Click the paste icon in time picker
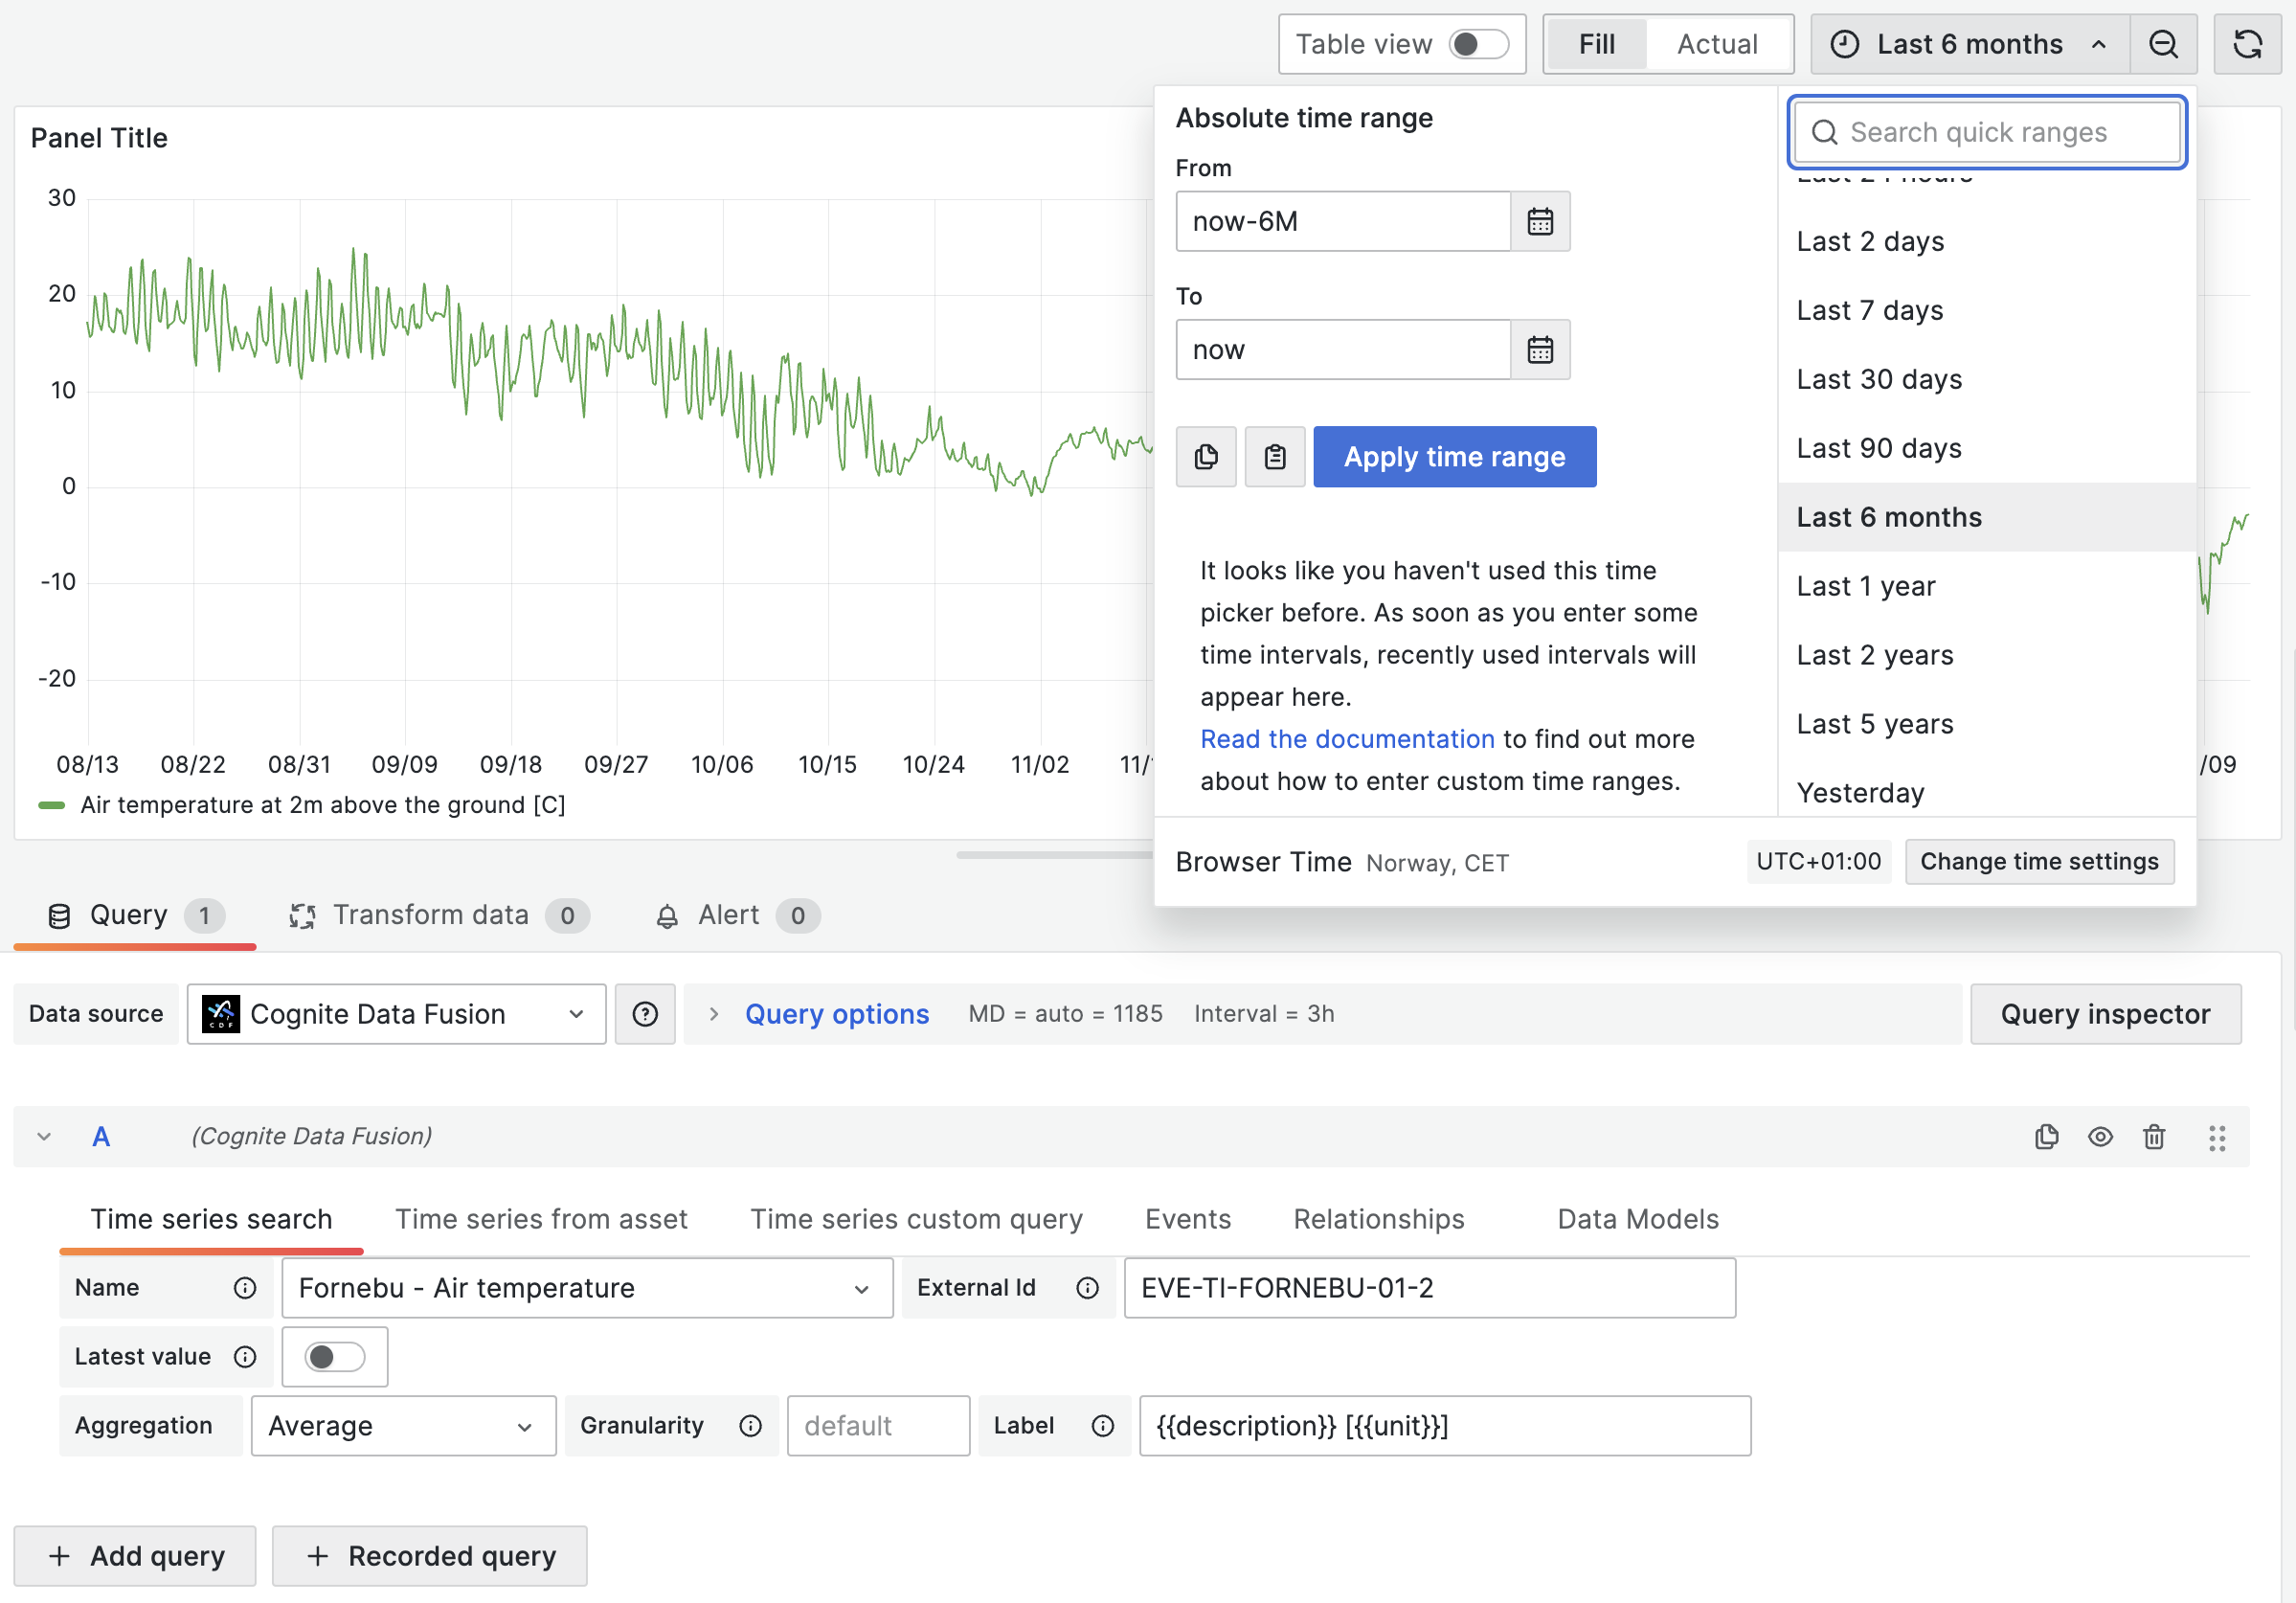Screen dimensions: 2296x1603 [x=1273, y=455]
